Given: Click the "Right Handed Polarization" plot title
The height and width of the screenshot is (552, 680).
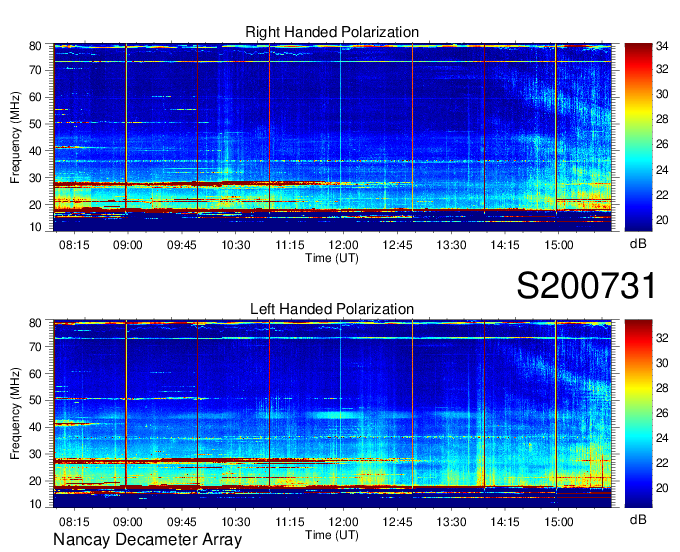Looking at the screenshot, I should tap(332, 32).
